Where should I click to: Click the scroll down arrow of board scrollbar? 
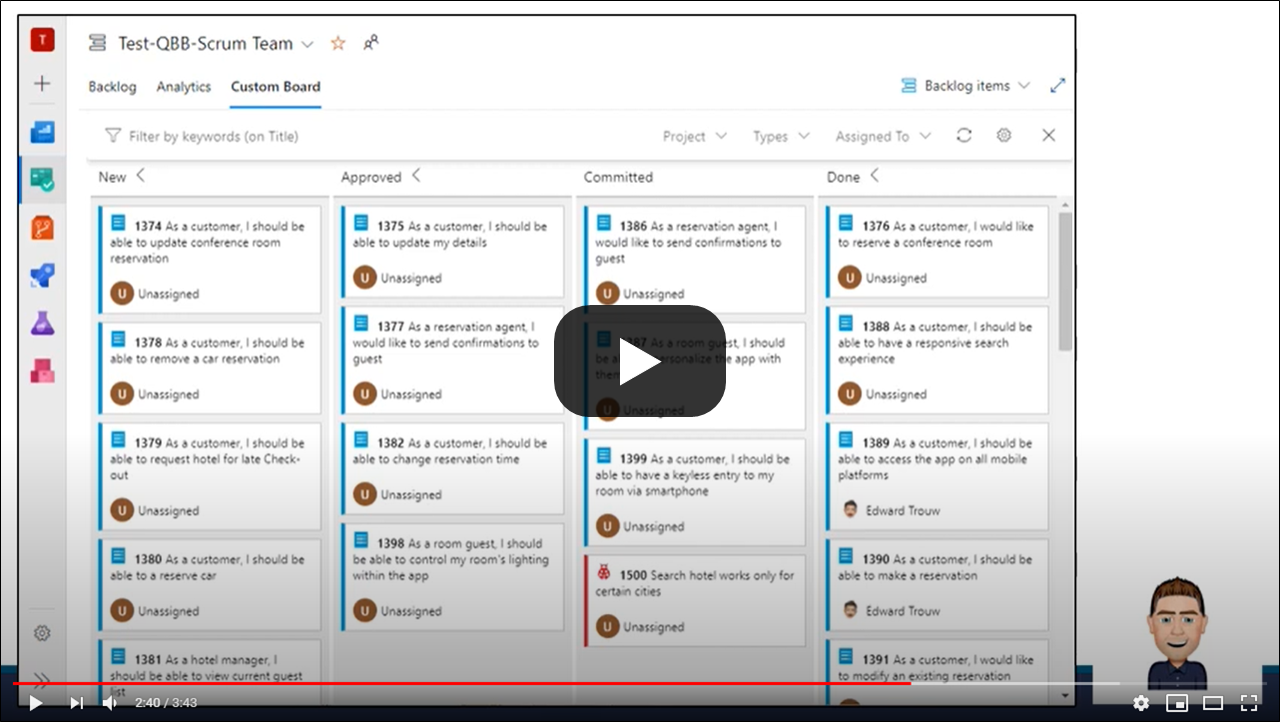(x=1064, y=694)
